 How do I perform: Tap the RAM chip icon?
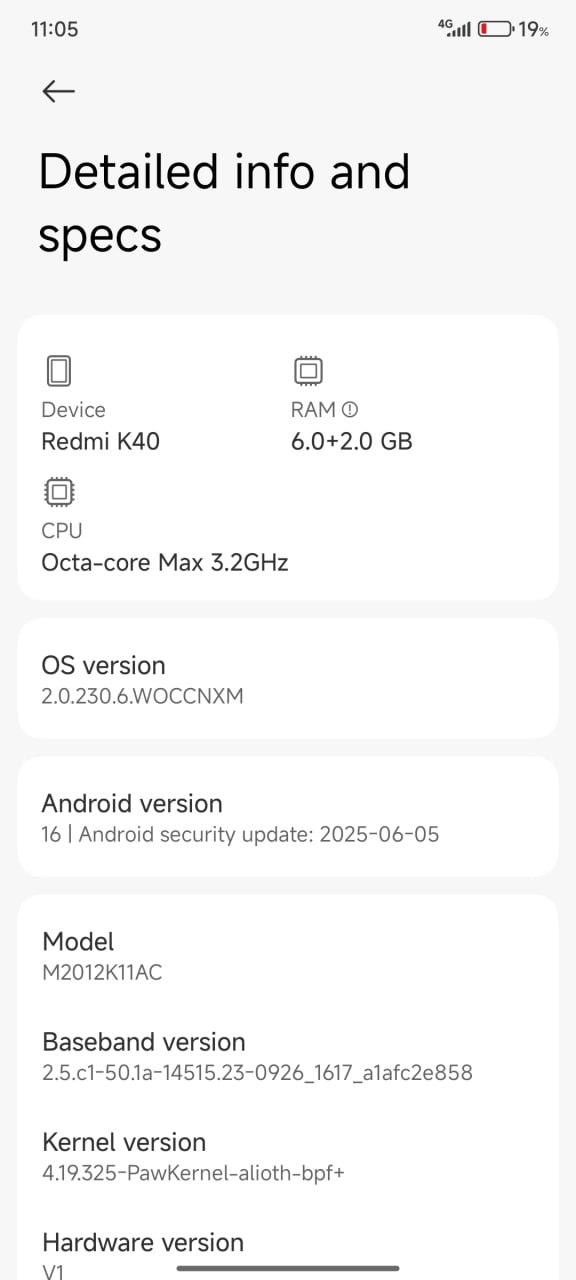(x=308, y=371)
